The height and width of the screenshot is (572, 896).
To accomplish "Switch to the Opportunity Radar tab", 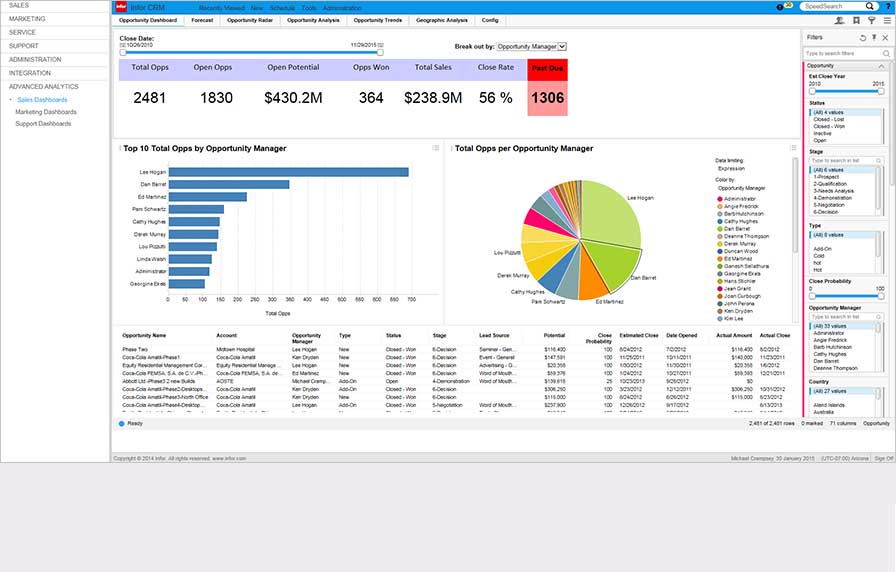I will pos(250,20).
